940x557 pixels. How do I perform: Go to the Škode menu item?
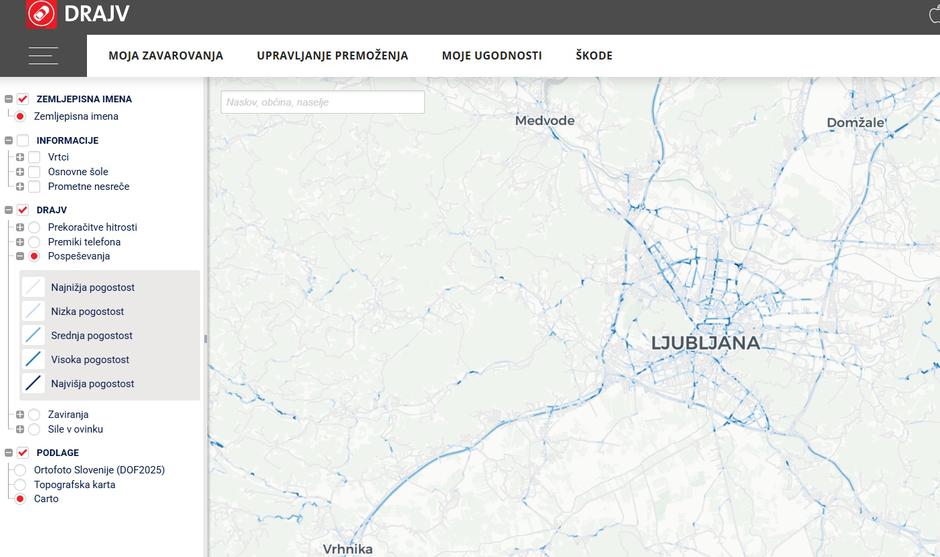[593, 56]
